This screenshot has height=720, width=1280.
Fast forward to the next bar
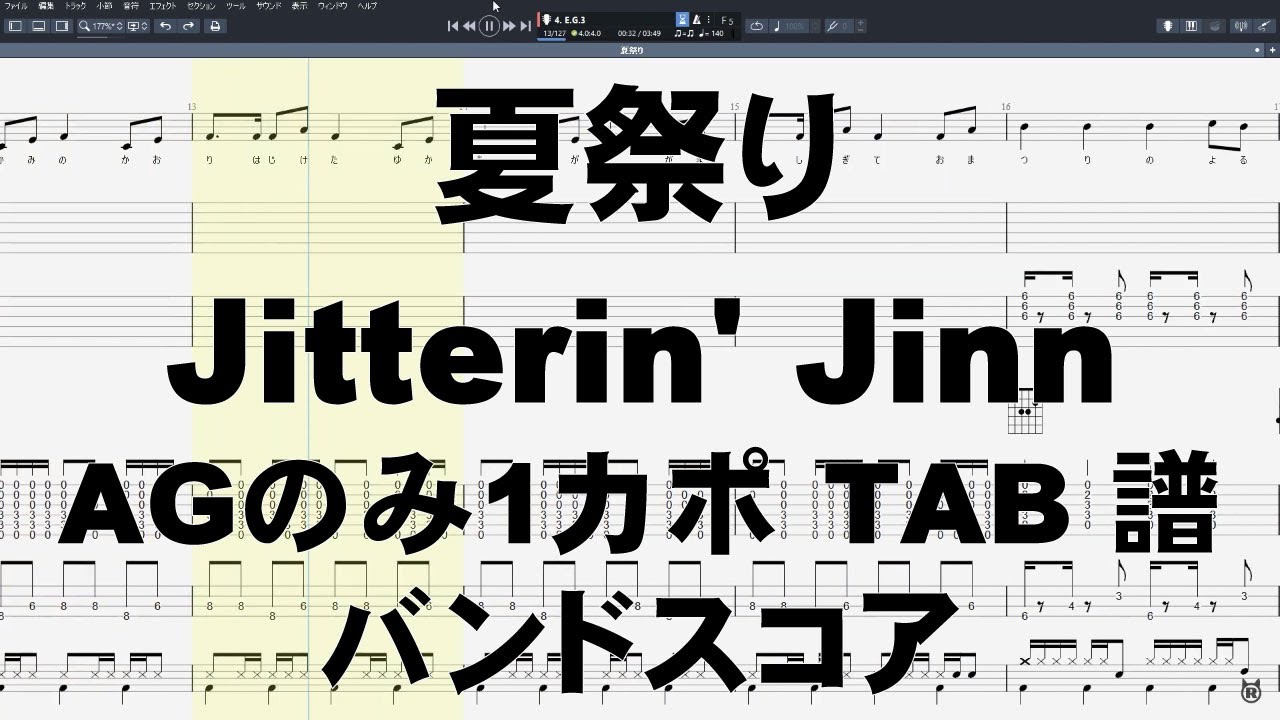point(509,26)
